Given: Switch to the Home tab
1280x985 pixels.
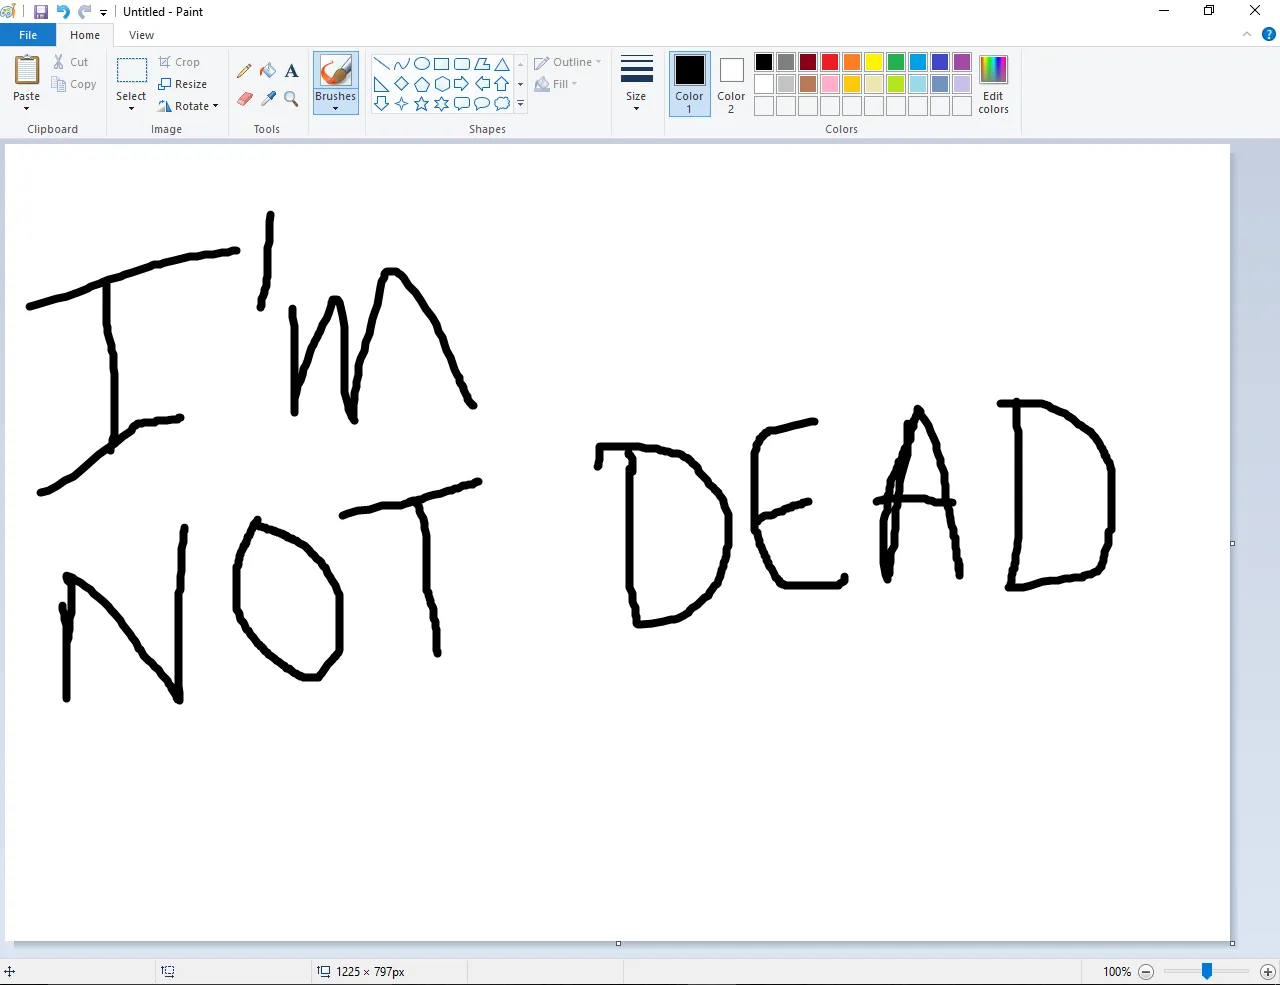Looking at the screenshot, I should click(85, 35).
